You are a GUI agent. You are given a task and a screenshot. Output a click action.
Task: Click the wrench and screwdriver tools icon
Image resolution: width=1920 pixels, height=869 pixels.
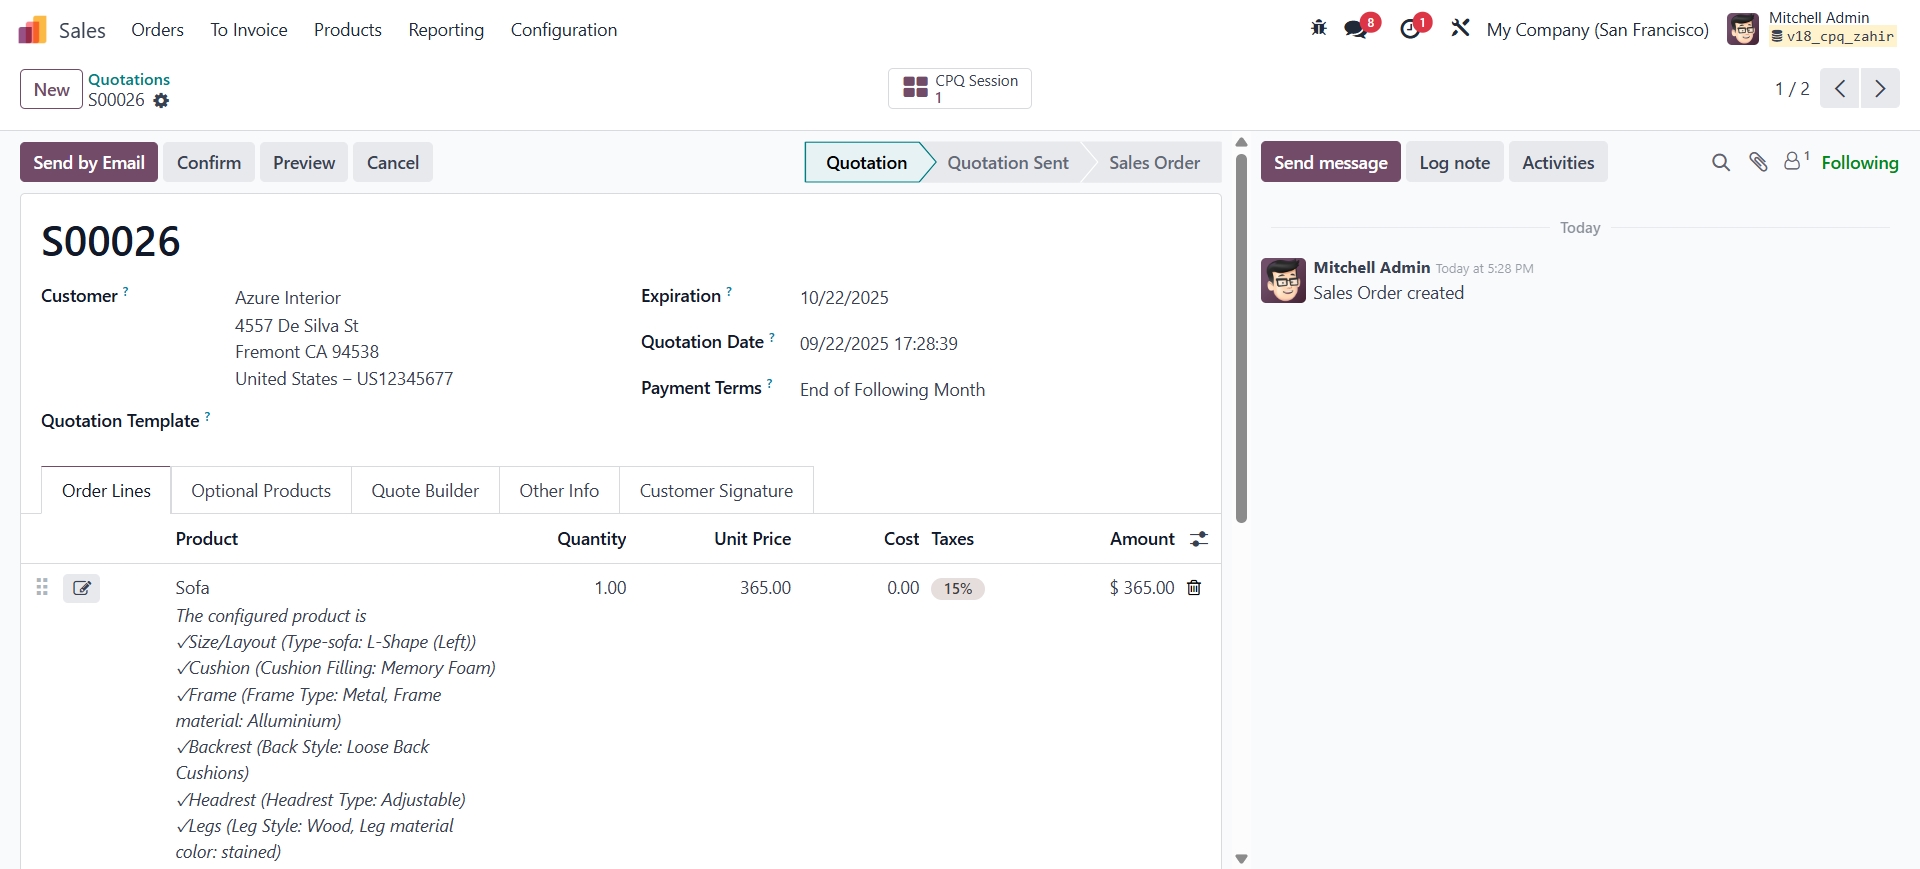pyautogui.click(x=1460, y=29)
